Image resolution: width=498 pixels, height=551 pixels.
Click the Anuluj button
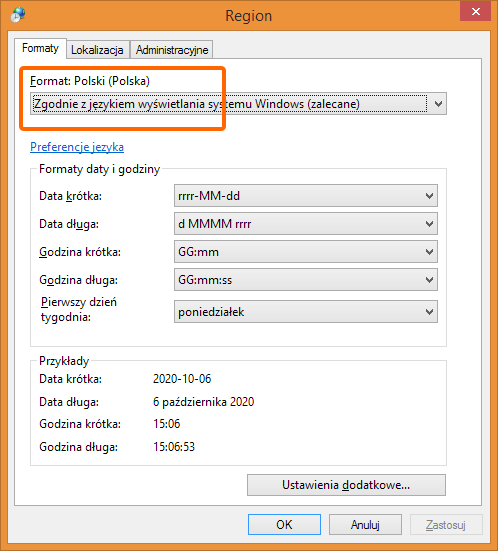pyautogui.click(x=365, y=525)
